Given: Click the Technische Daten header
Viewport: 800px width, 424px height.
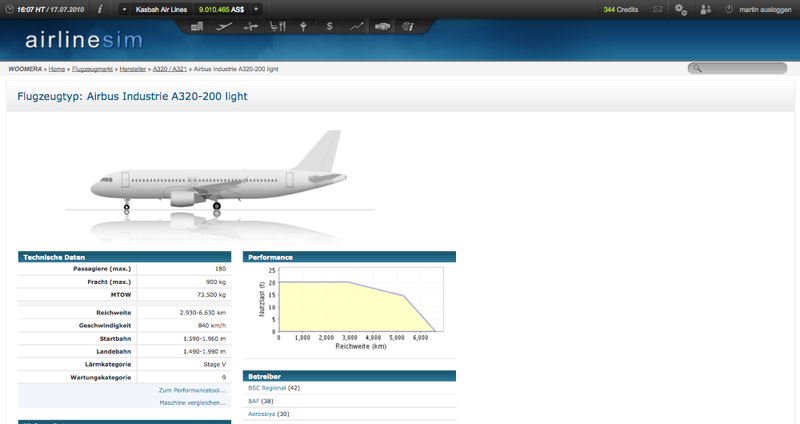Looking at the screenshot, I should (124, 257).
